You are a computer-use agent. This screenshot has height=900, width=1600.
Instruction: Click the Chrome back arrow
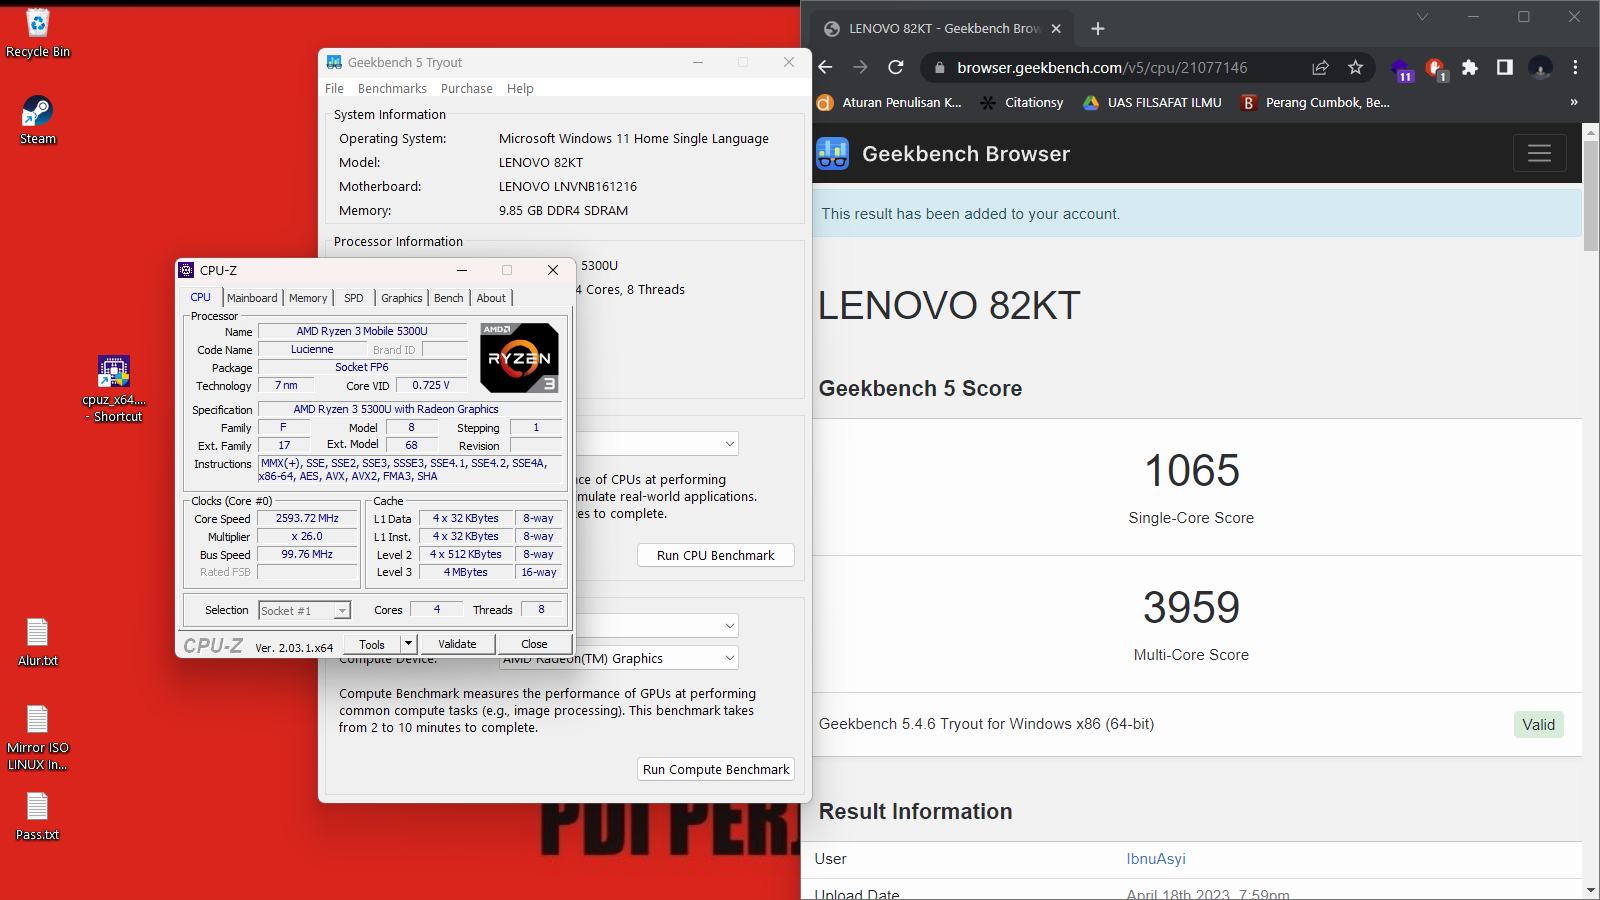[x=825, y=67]
